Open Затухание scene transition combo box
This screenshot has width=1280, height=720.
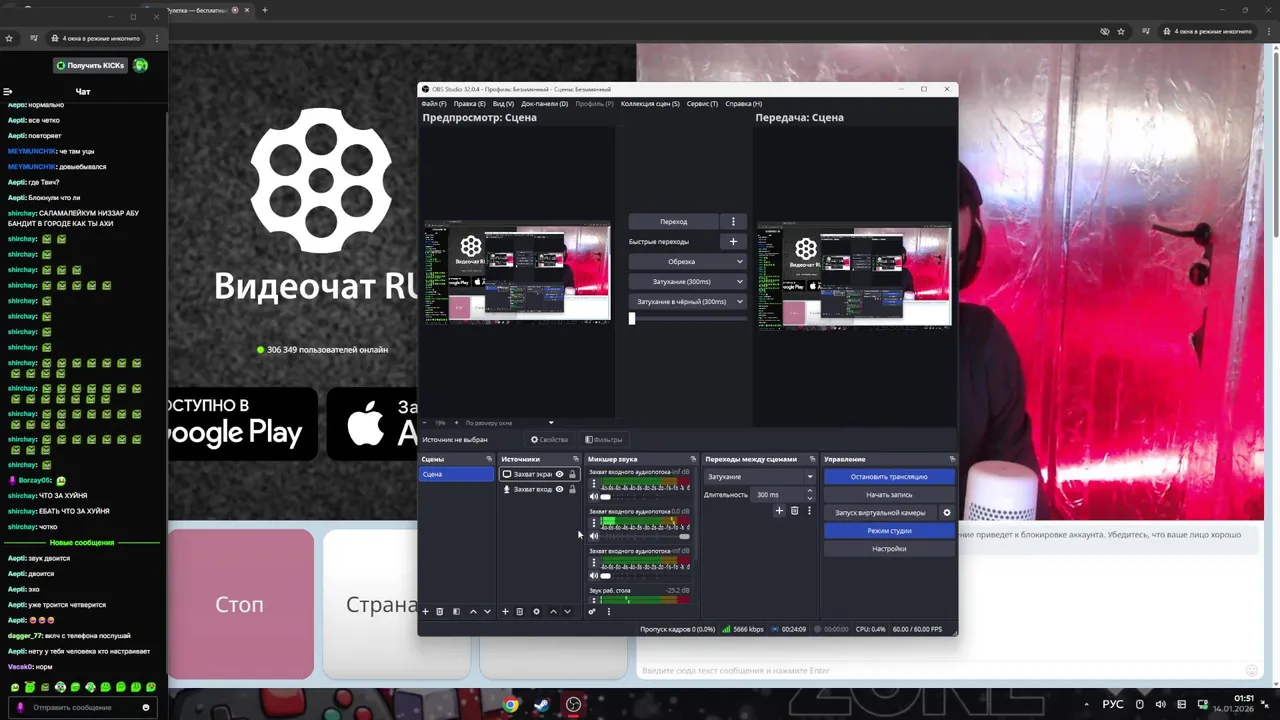click(760, 477)
